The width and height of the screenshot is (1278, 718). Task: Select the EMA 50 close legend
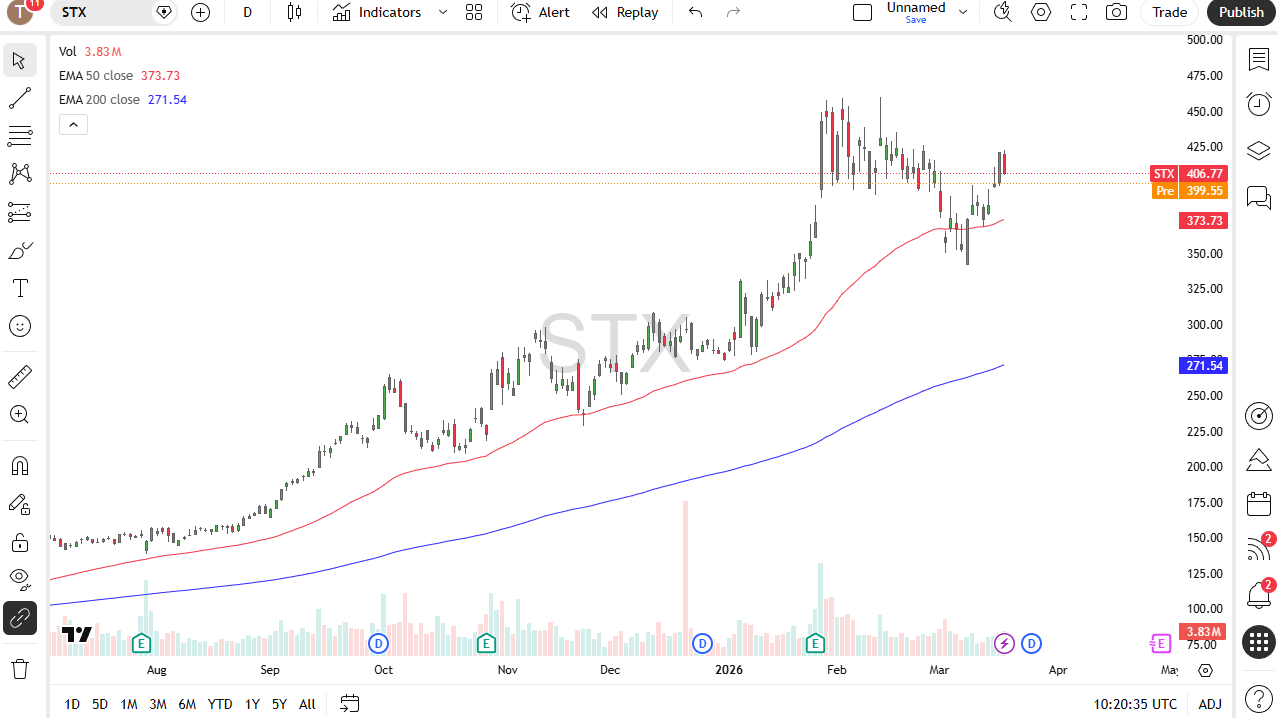pos(96,75)
